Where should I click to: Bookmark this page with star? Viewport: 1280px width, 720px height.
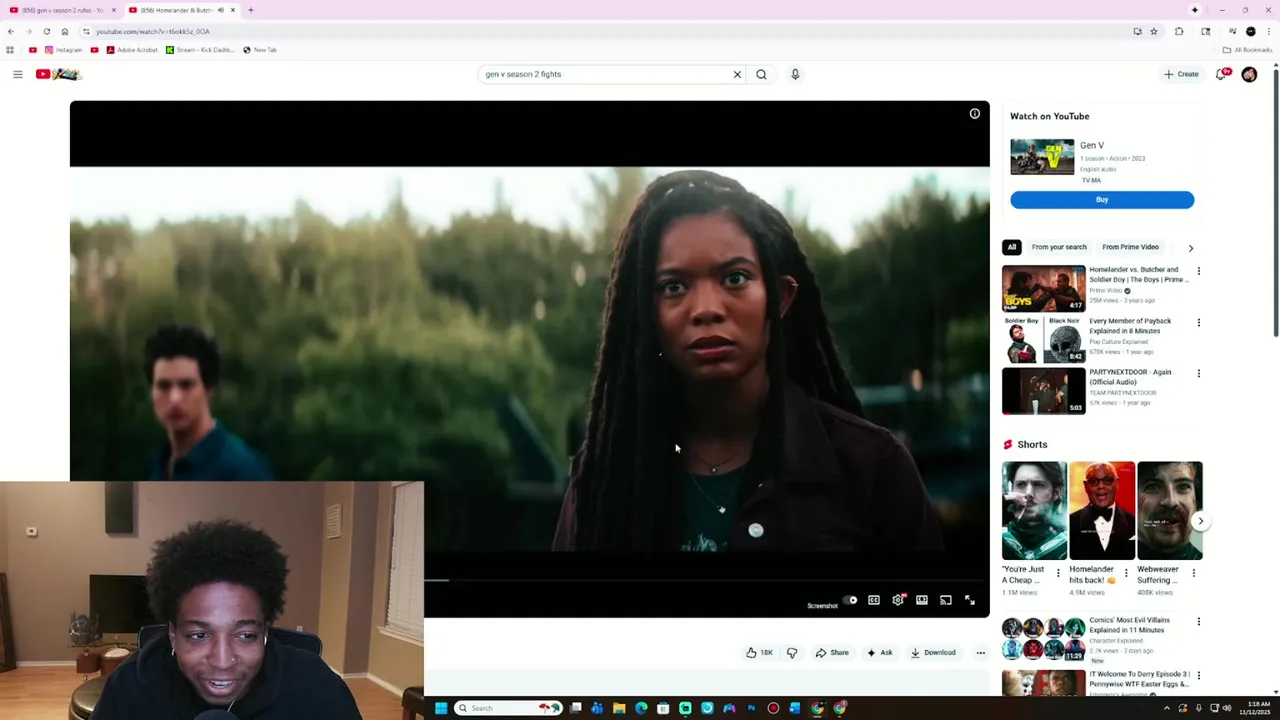pos(1153,31)
